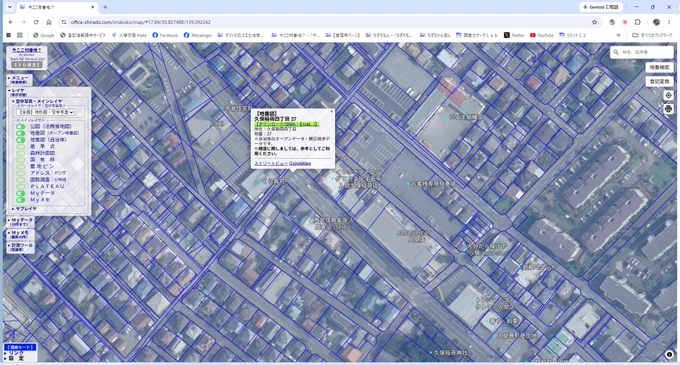Collapse the 空中写真・メインレイヤ section
The height and width of the screenshot is (365, 680).
click(x=38, y=101)
